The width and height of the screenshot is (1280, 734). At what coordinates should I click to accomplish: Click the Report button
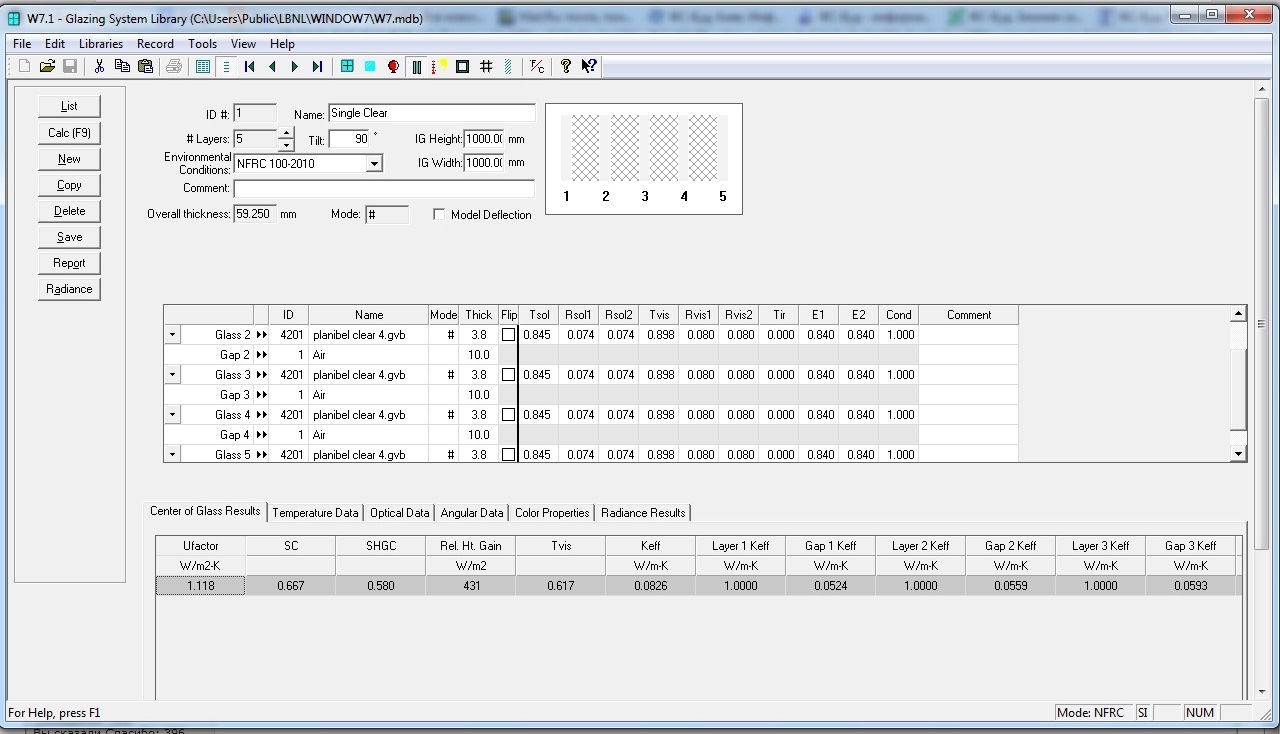69,263
